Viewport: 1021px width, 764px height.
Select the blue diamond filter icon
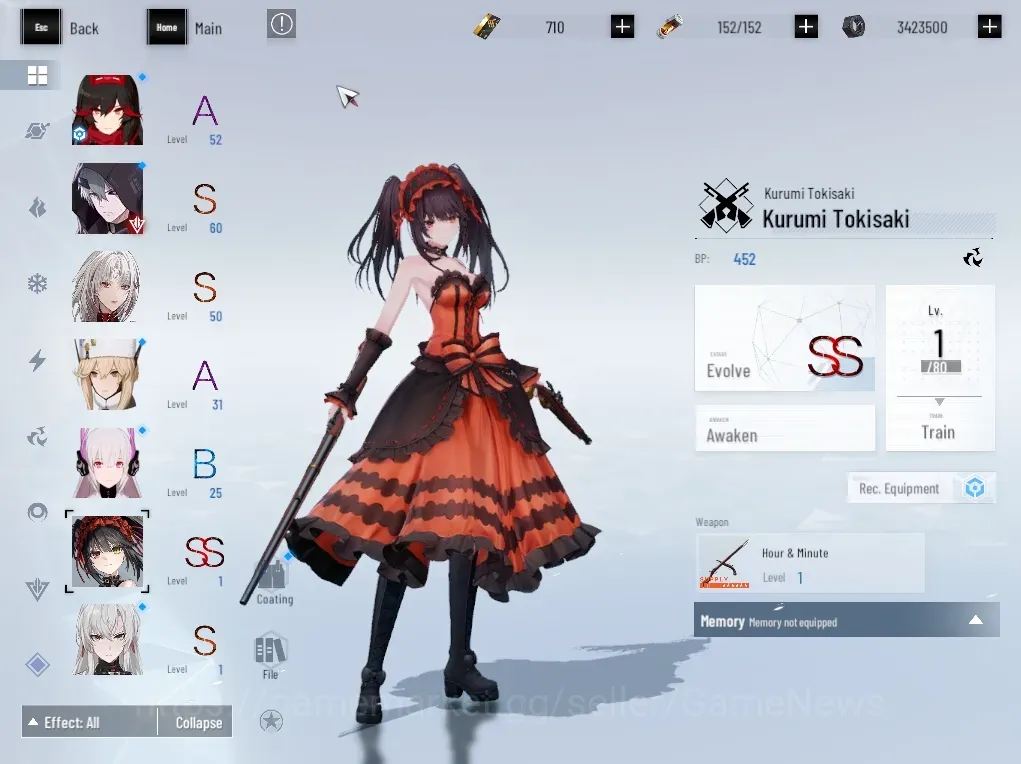37,665
